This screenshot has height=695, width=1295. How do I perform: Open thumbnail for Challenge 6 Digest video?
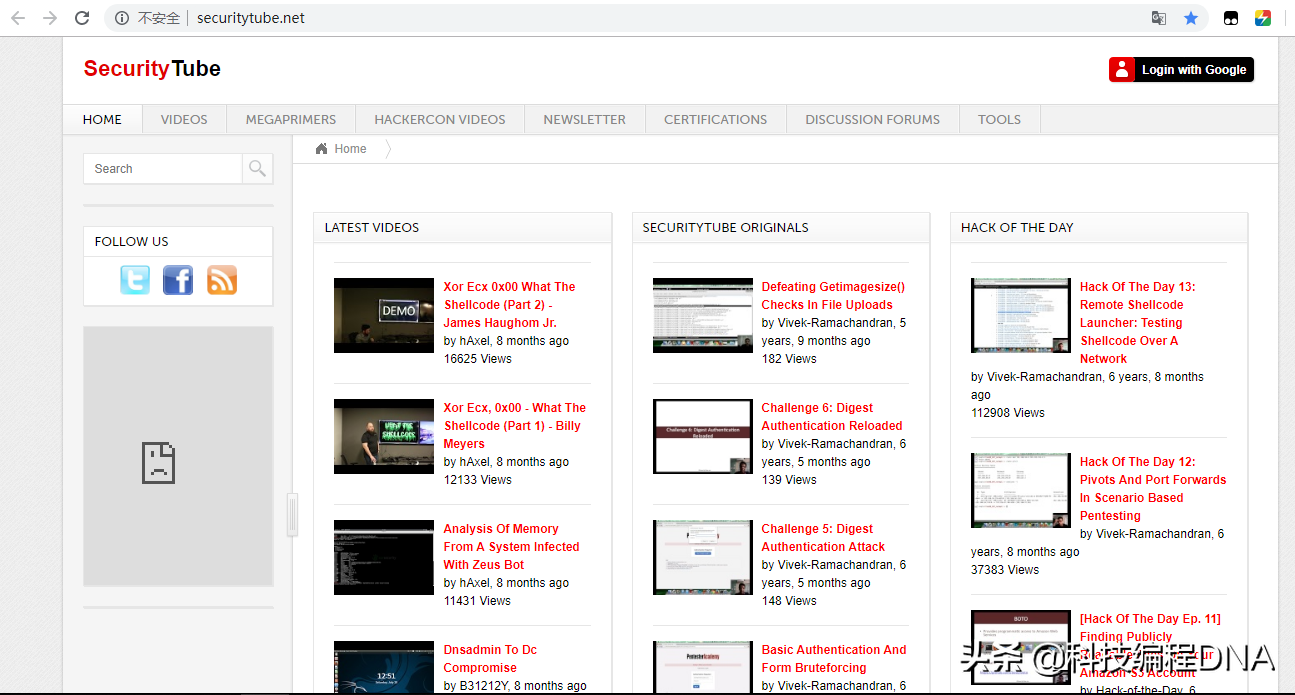(x=703, y=436)
